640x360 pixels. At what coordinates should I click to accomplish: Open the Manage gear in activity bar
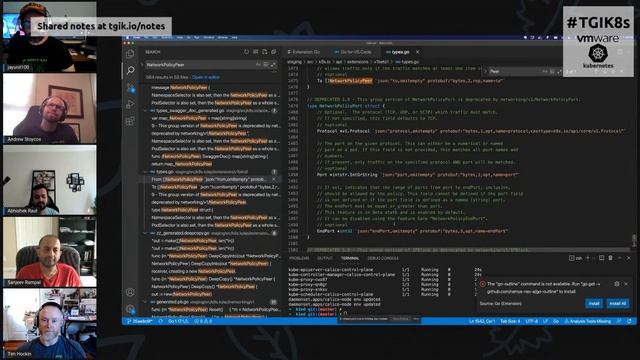(x=130, y=309)
